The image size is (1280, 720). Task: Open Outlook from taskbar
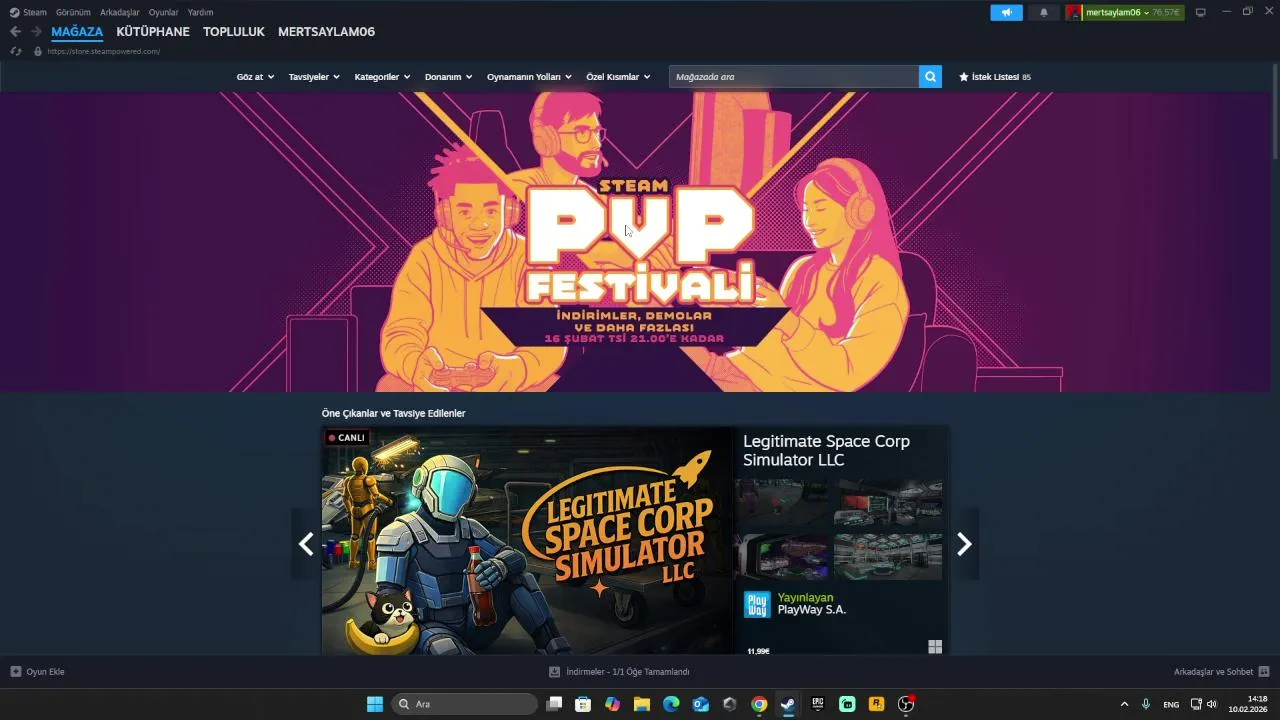[x=701, y=704]
